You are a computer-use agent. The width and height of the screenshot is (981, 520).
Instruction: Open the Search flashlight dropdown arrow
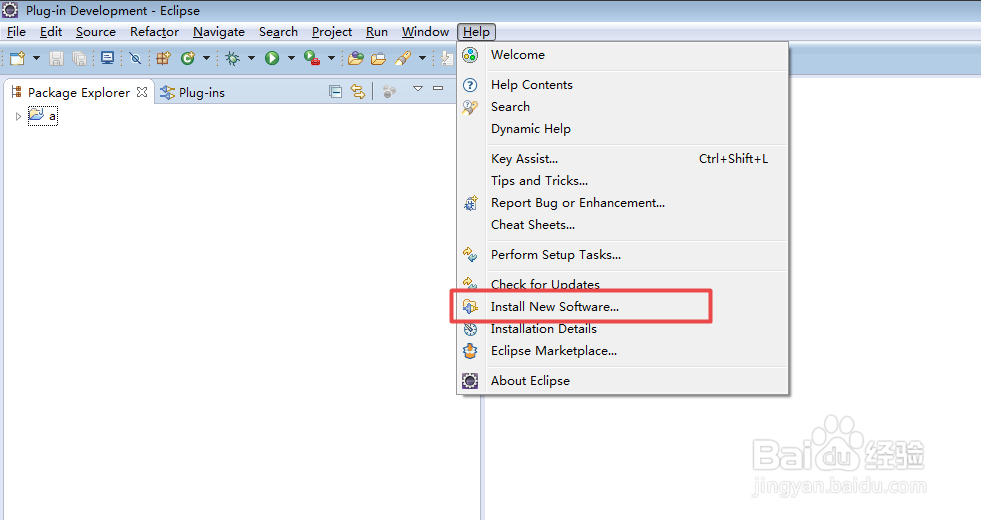(422, 58)
